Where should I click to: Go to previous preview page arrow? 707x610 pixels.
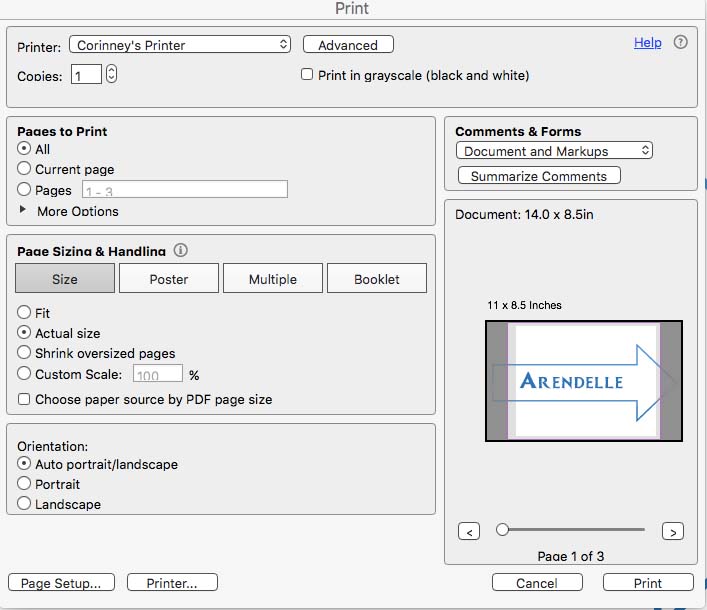[469, 531]
